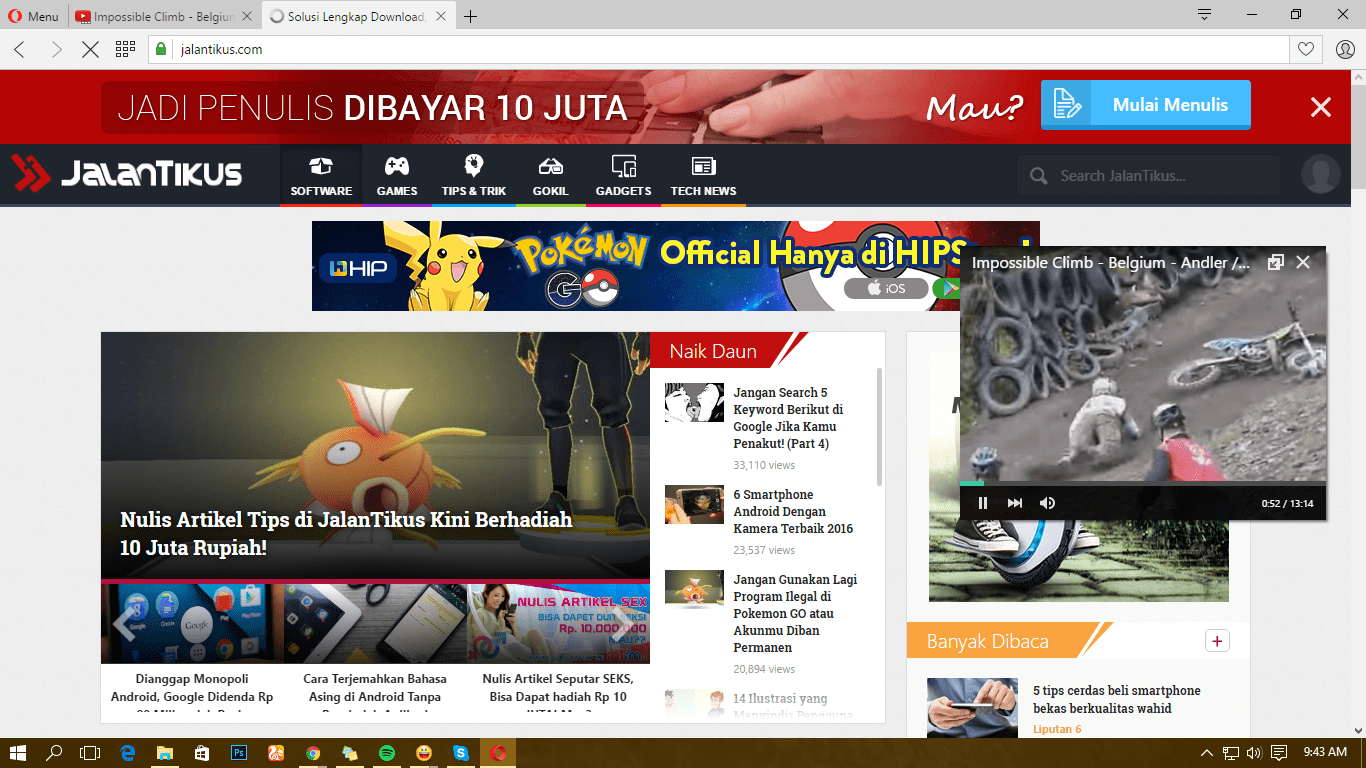Viewport: 1366px width, 768px height.
Task: Open Jangan Search 5 Keyword article
Action: (790, 418)
